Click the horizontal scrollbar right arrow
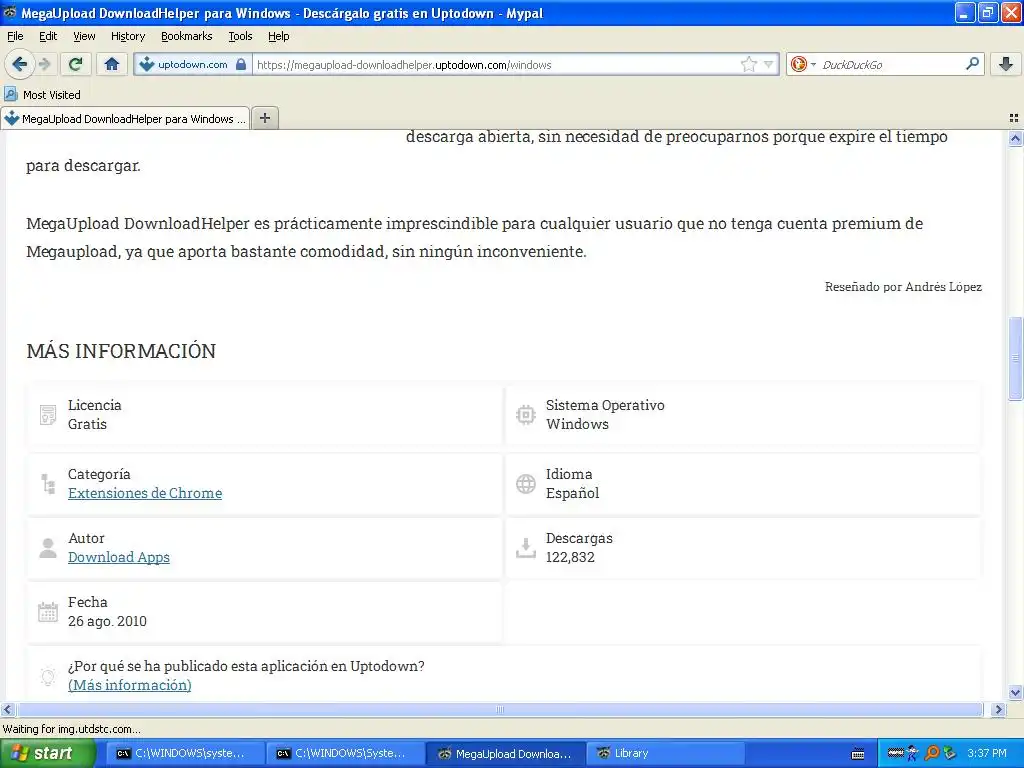The height and width of the screenshot is (768, 1024). click(998, 709)
